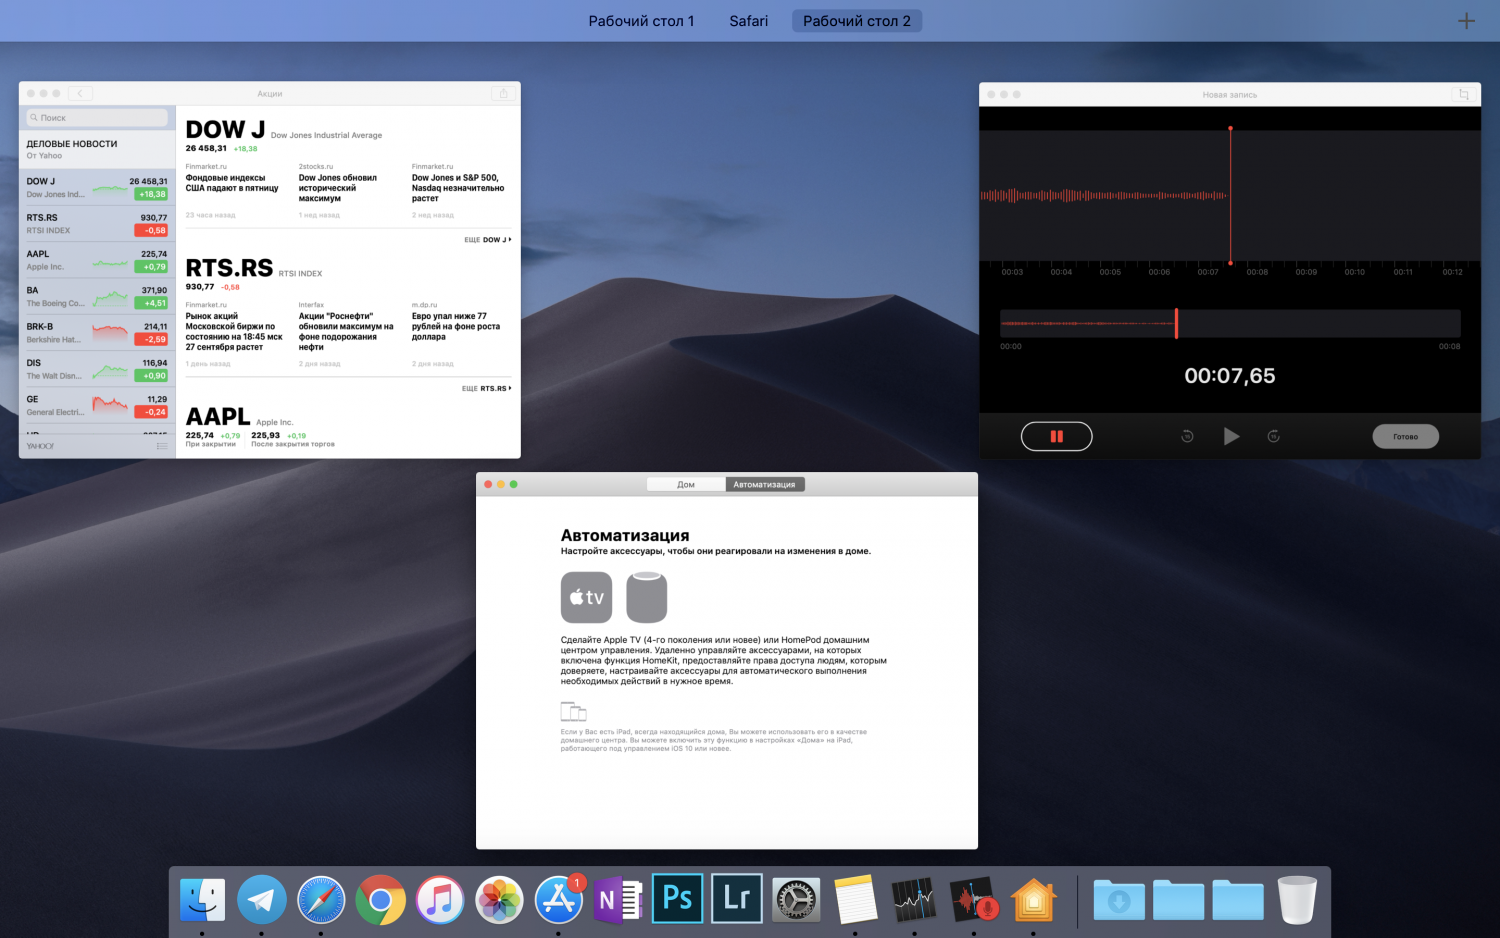The width and height of the screenshot is (1500, 938).
Task: Open App Store with update badge
Action: tap(559, 900)
